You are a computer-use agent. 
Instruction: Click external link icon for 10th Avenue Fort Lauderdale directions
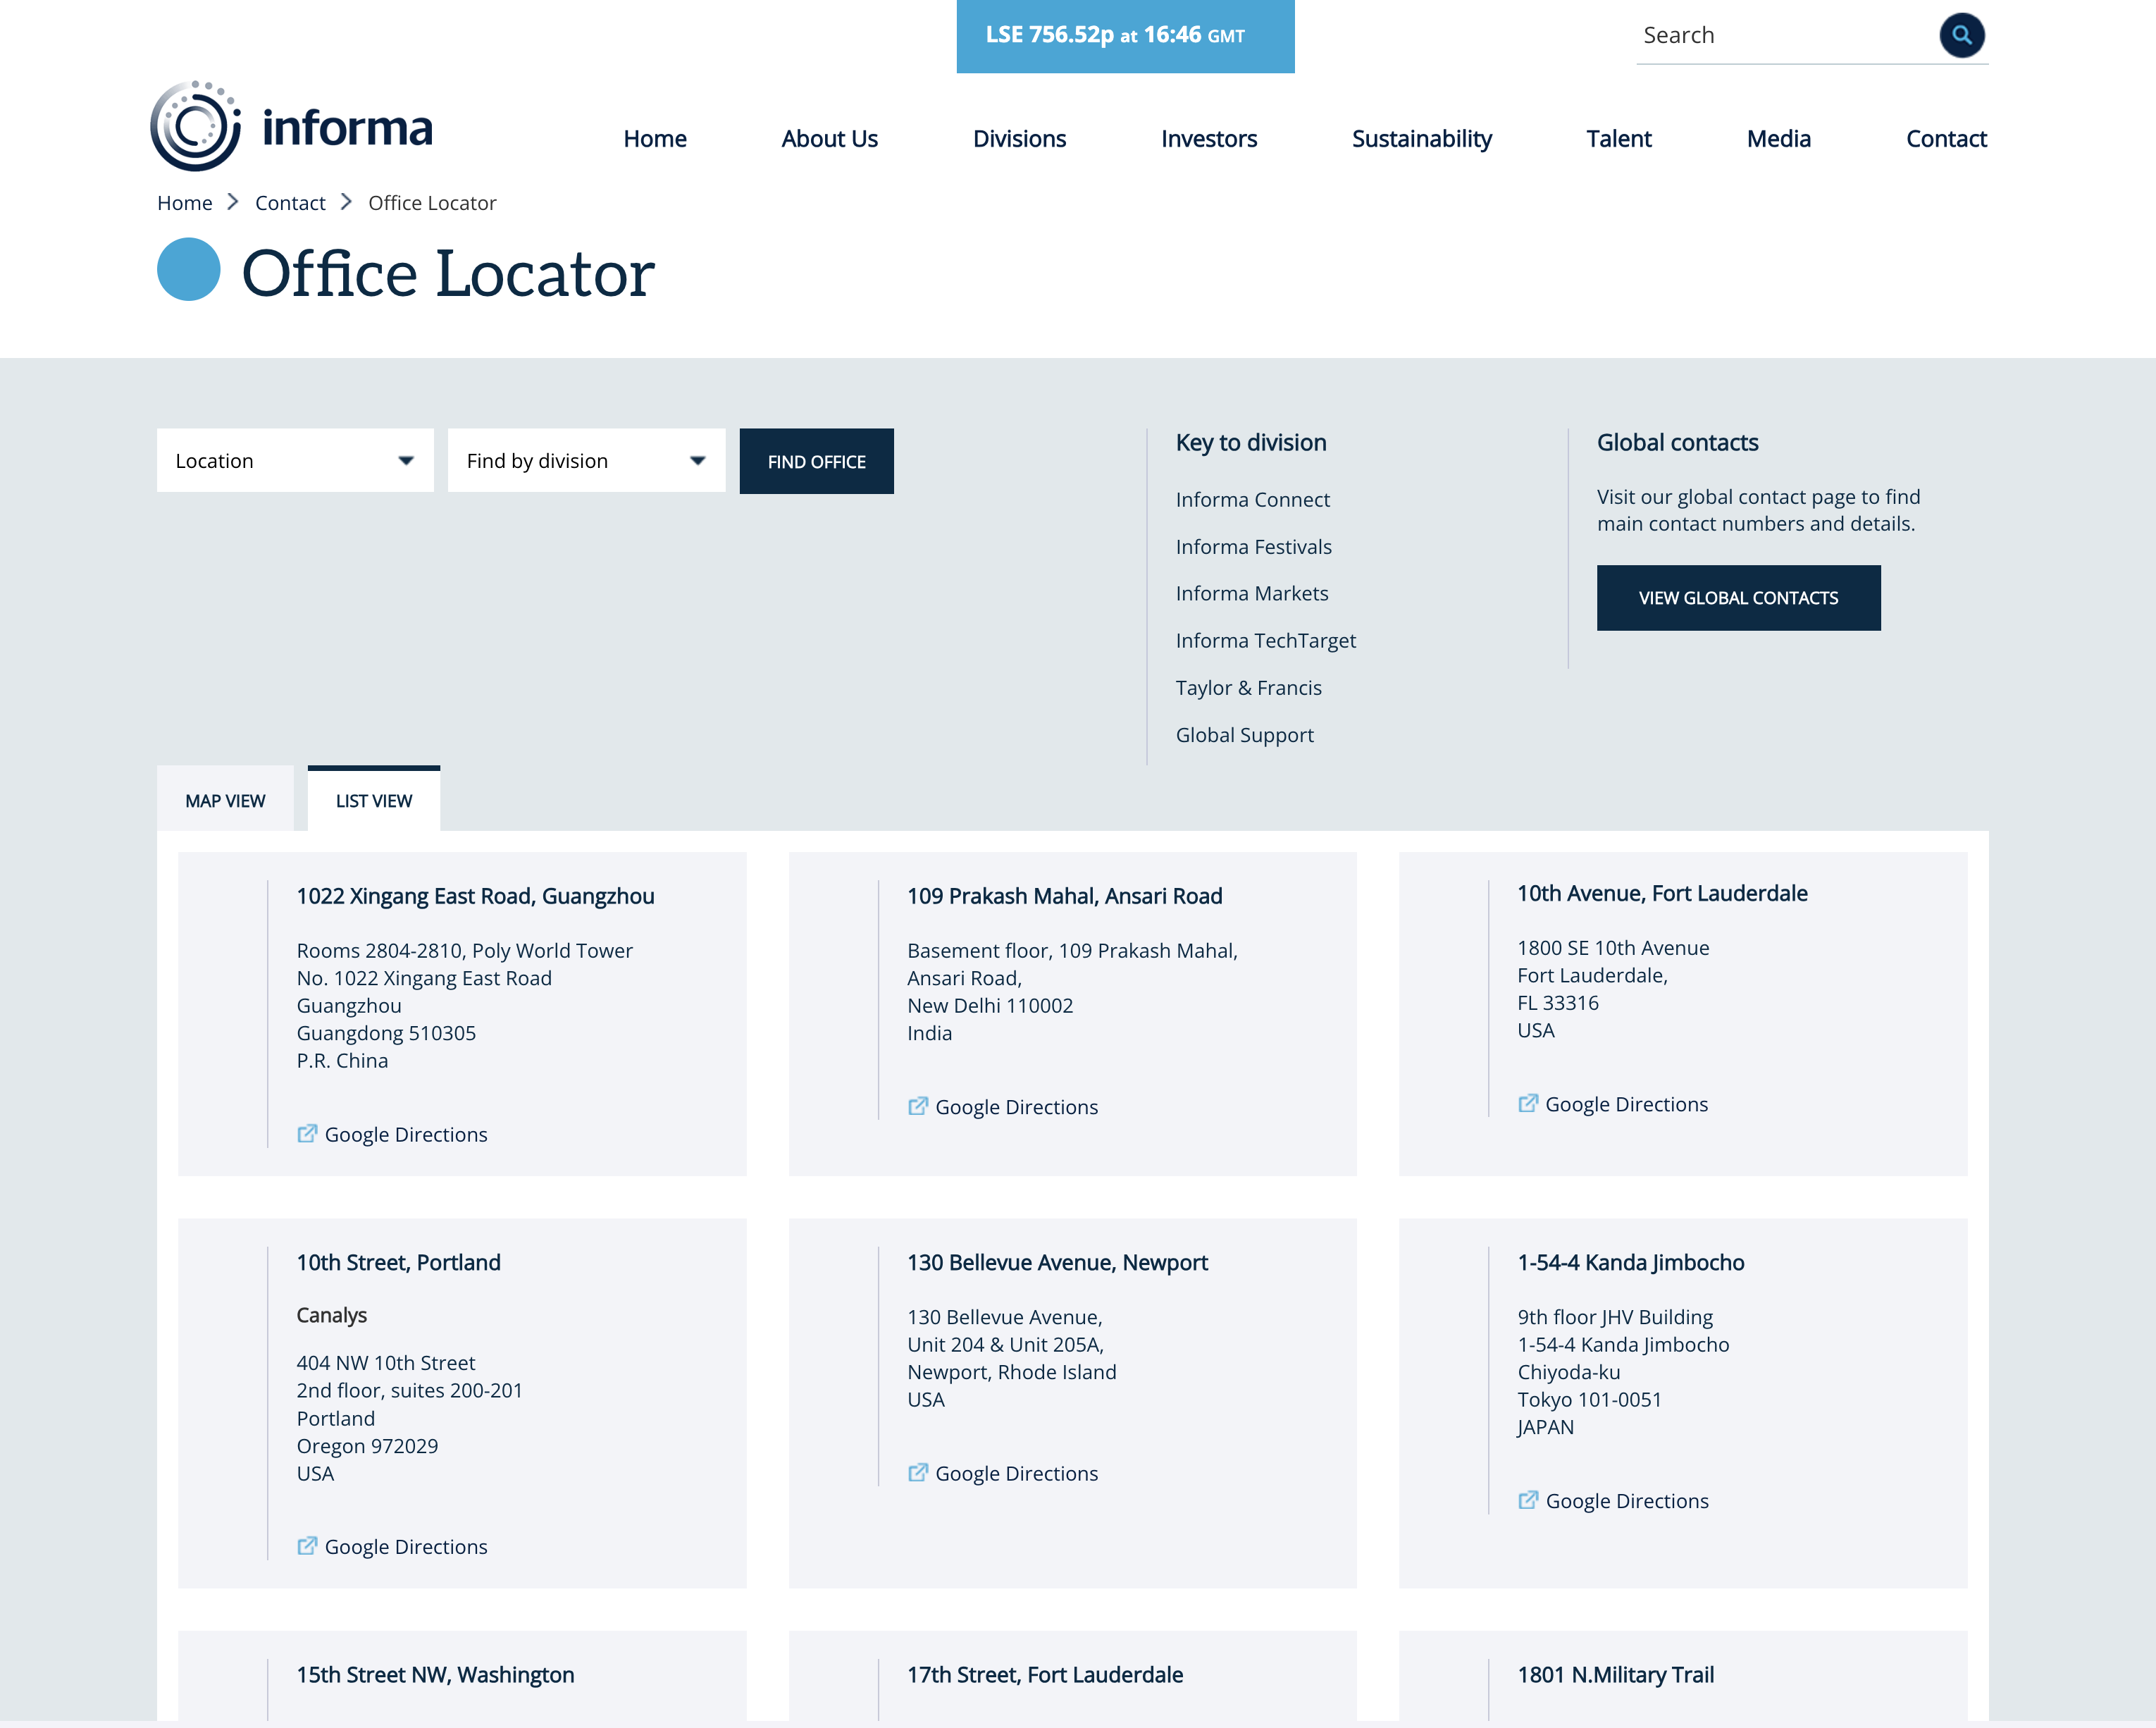point(1527,1103)
